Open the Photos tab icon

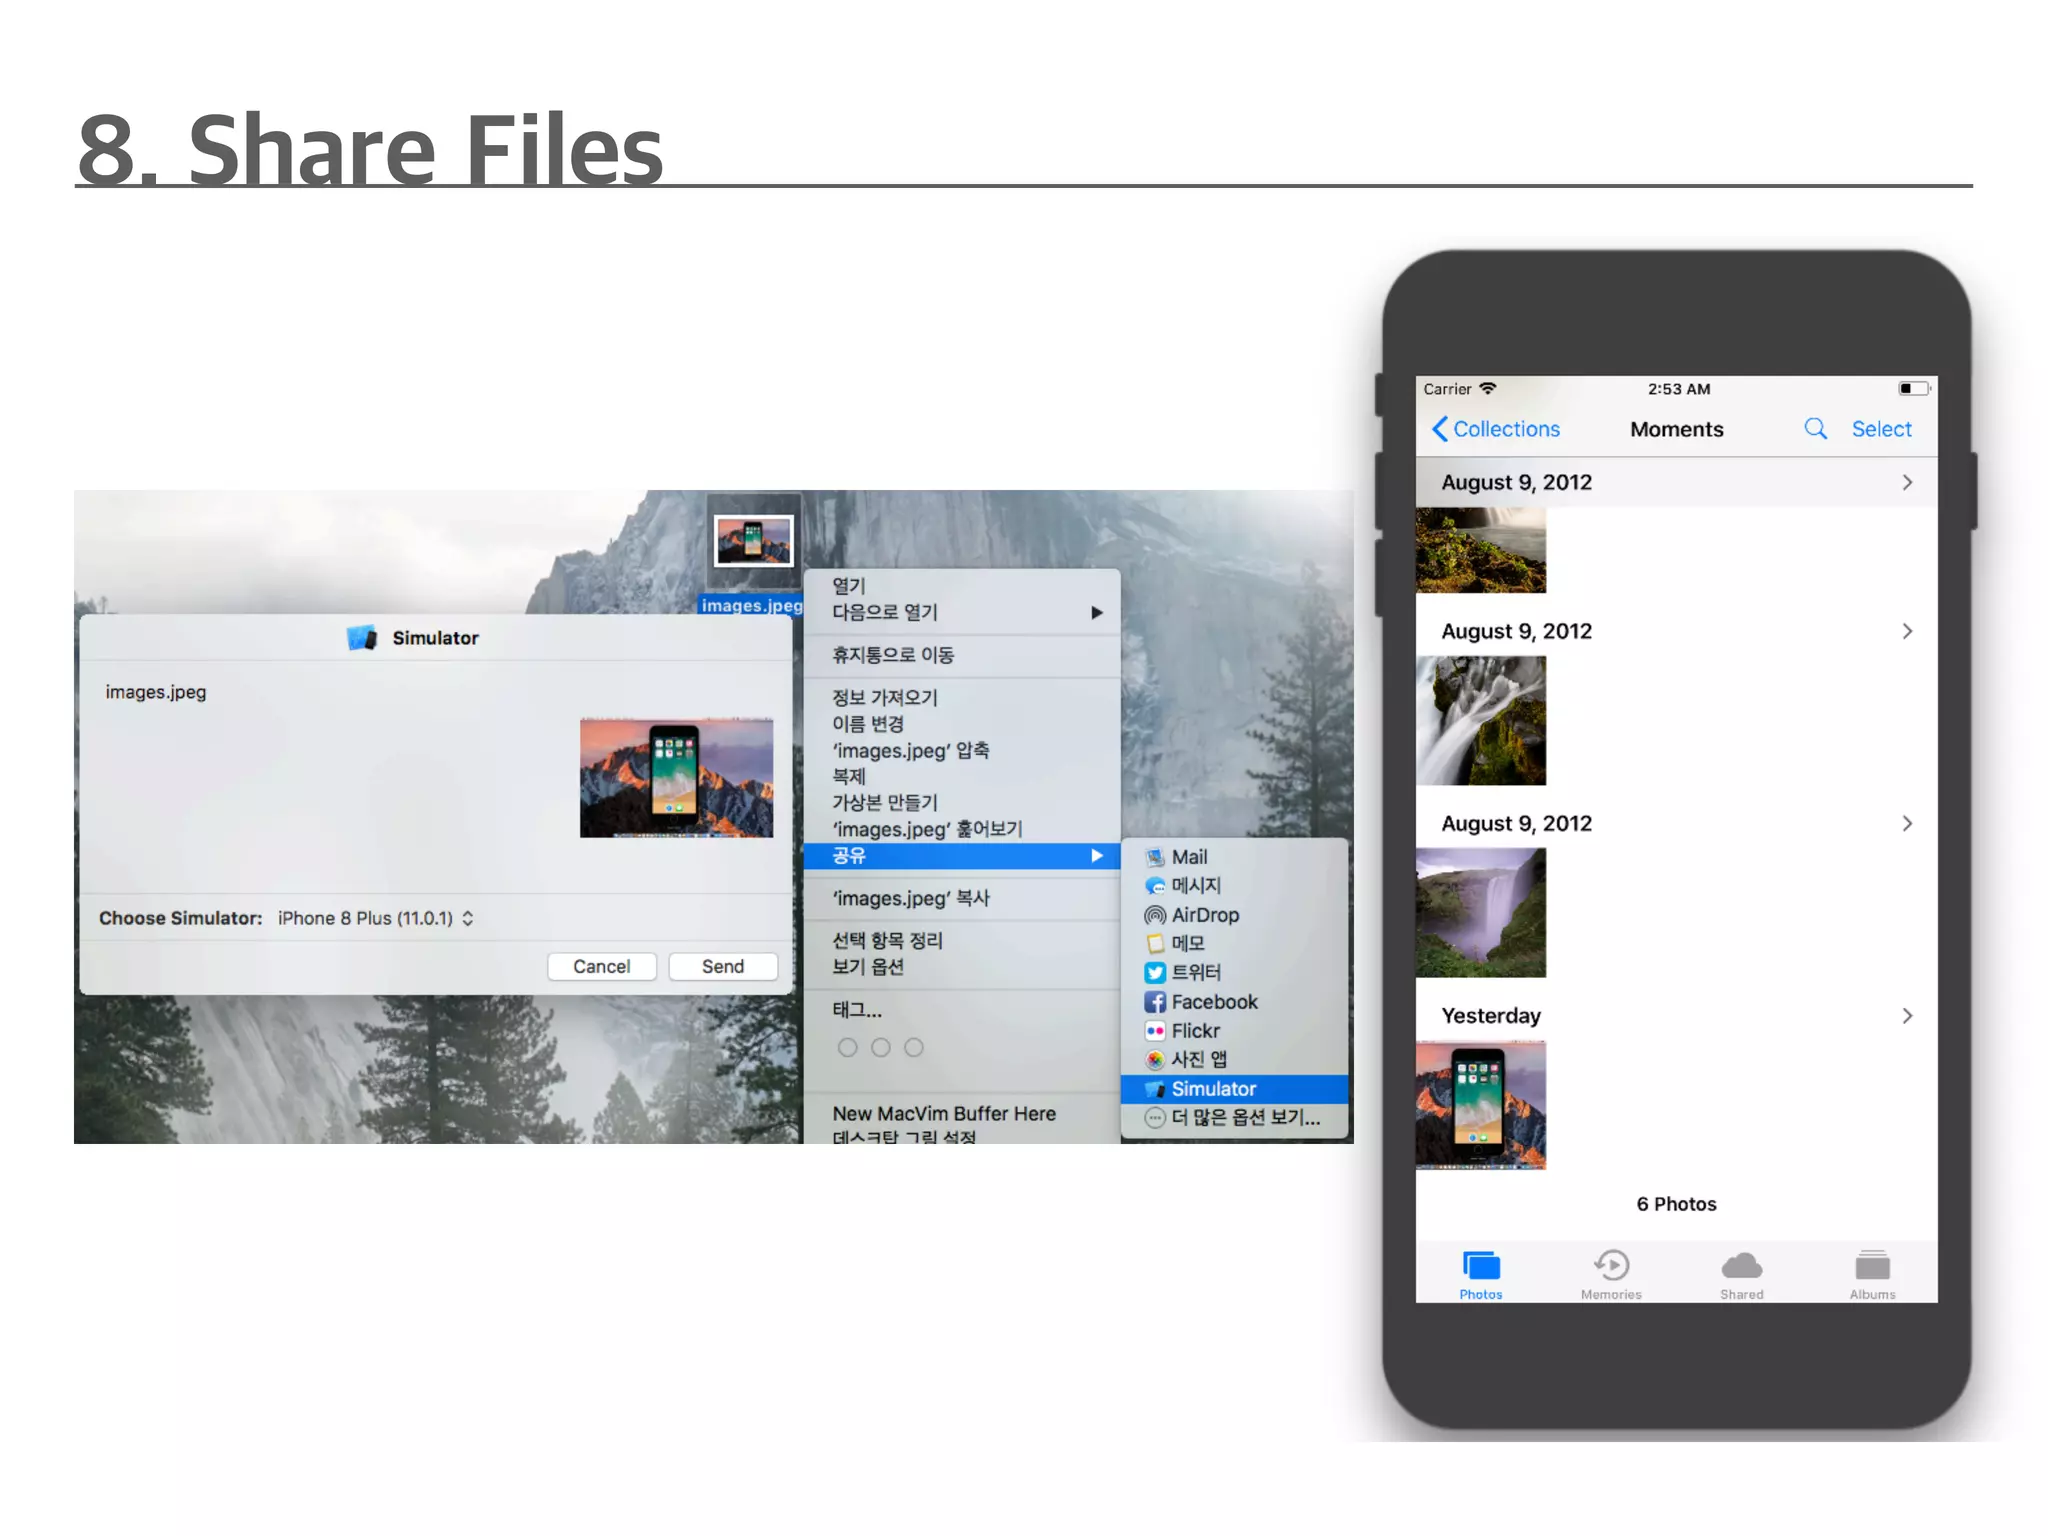point(1480,1267)
